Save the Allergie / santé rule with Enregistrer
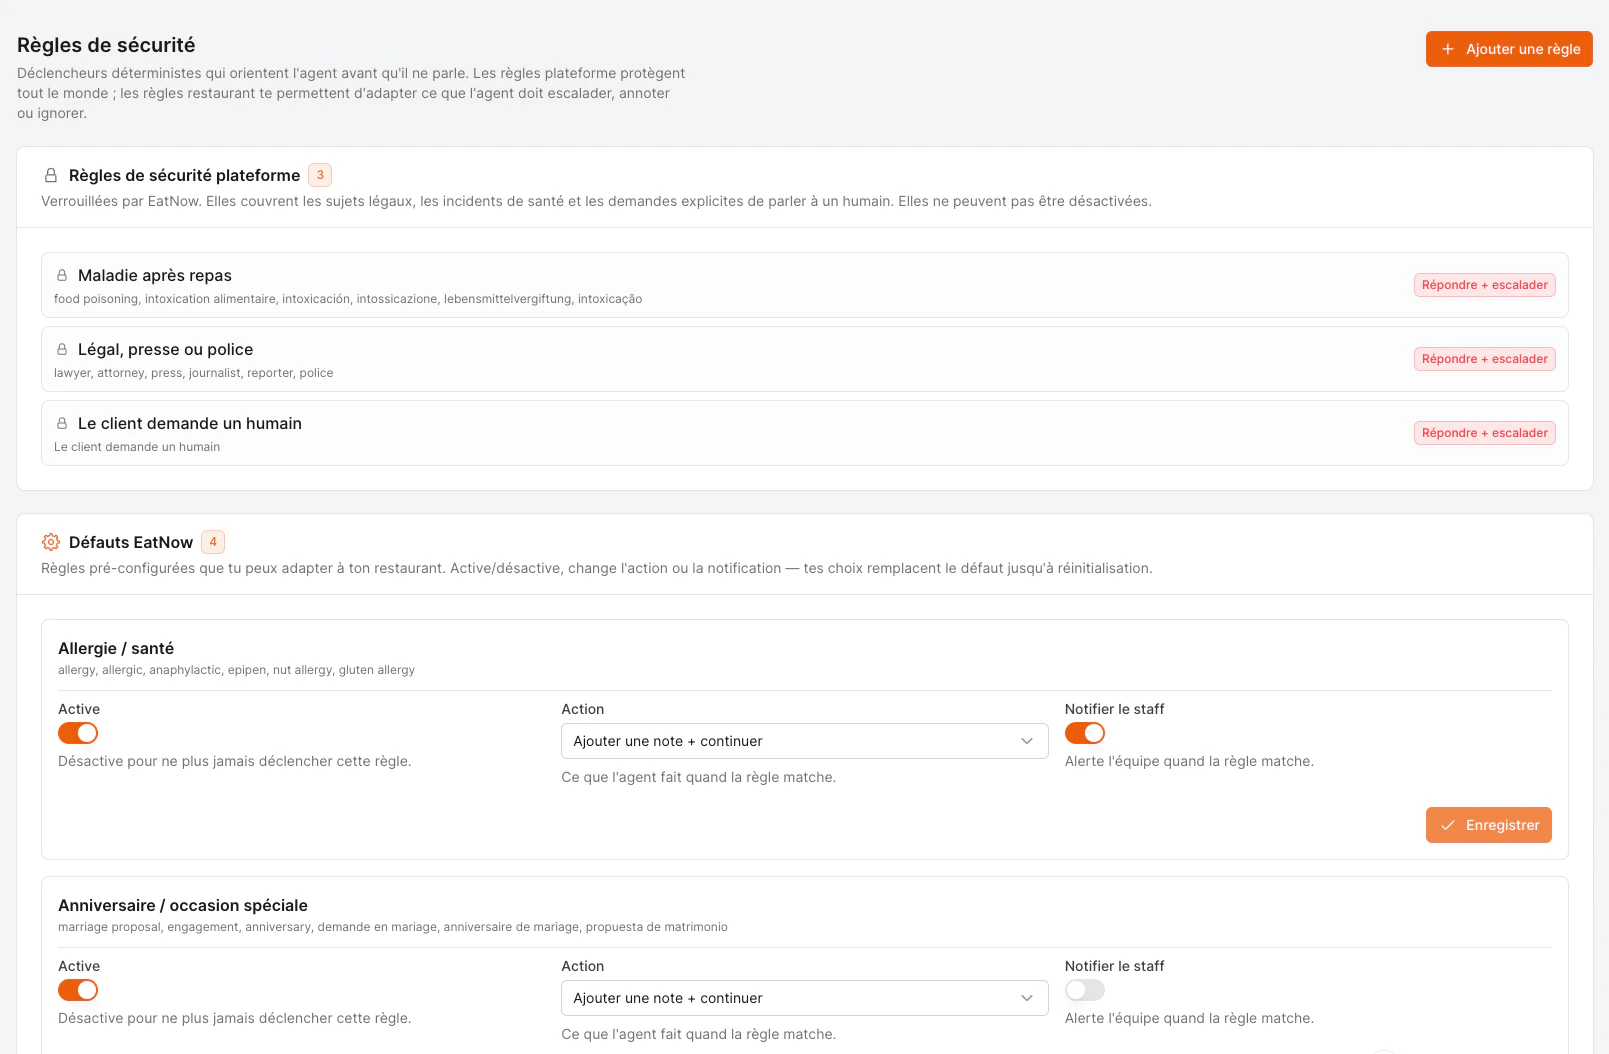Viewport: 1609px width, 1054px height. (1489, 825)
